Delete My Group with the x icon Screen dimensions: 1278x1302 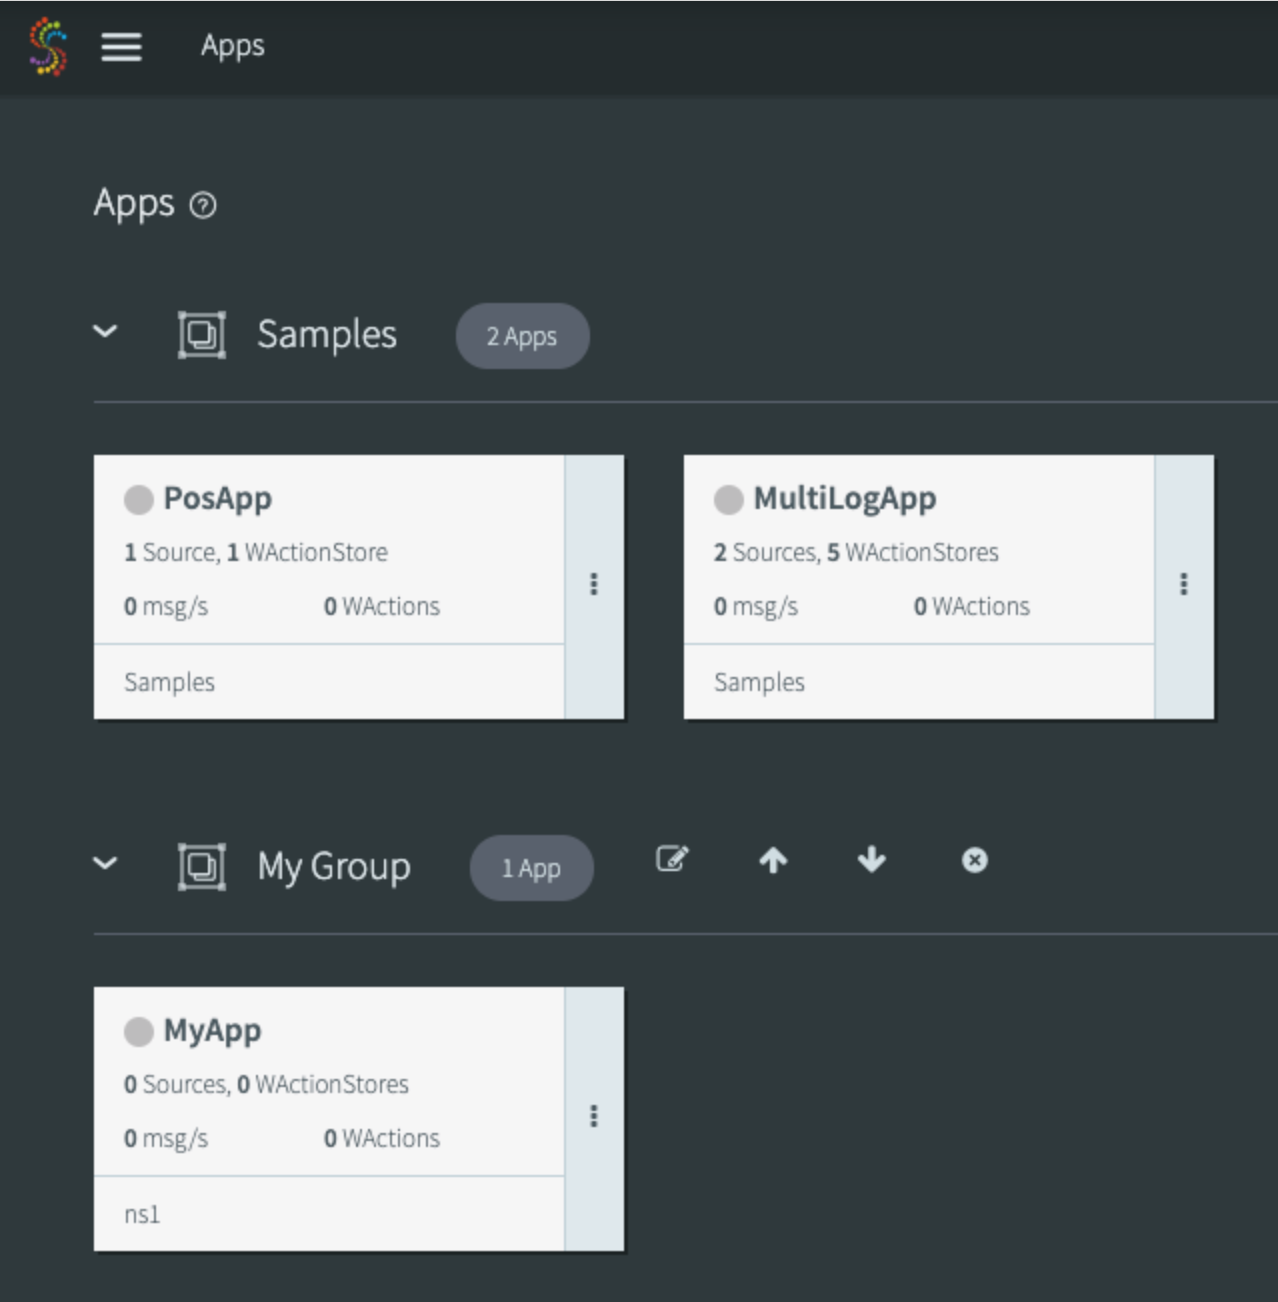pyautogui.click(x=975, y=860)
